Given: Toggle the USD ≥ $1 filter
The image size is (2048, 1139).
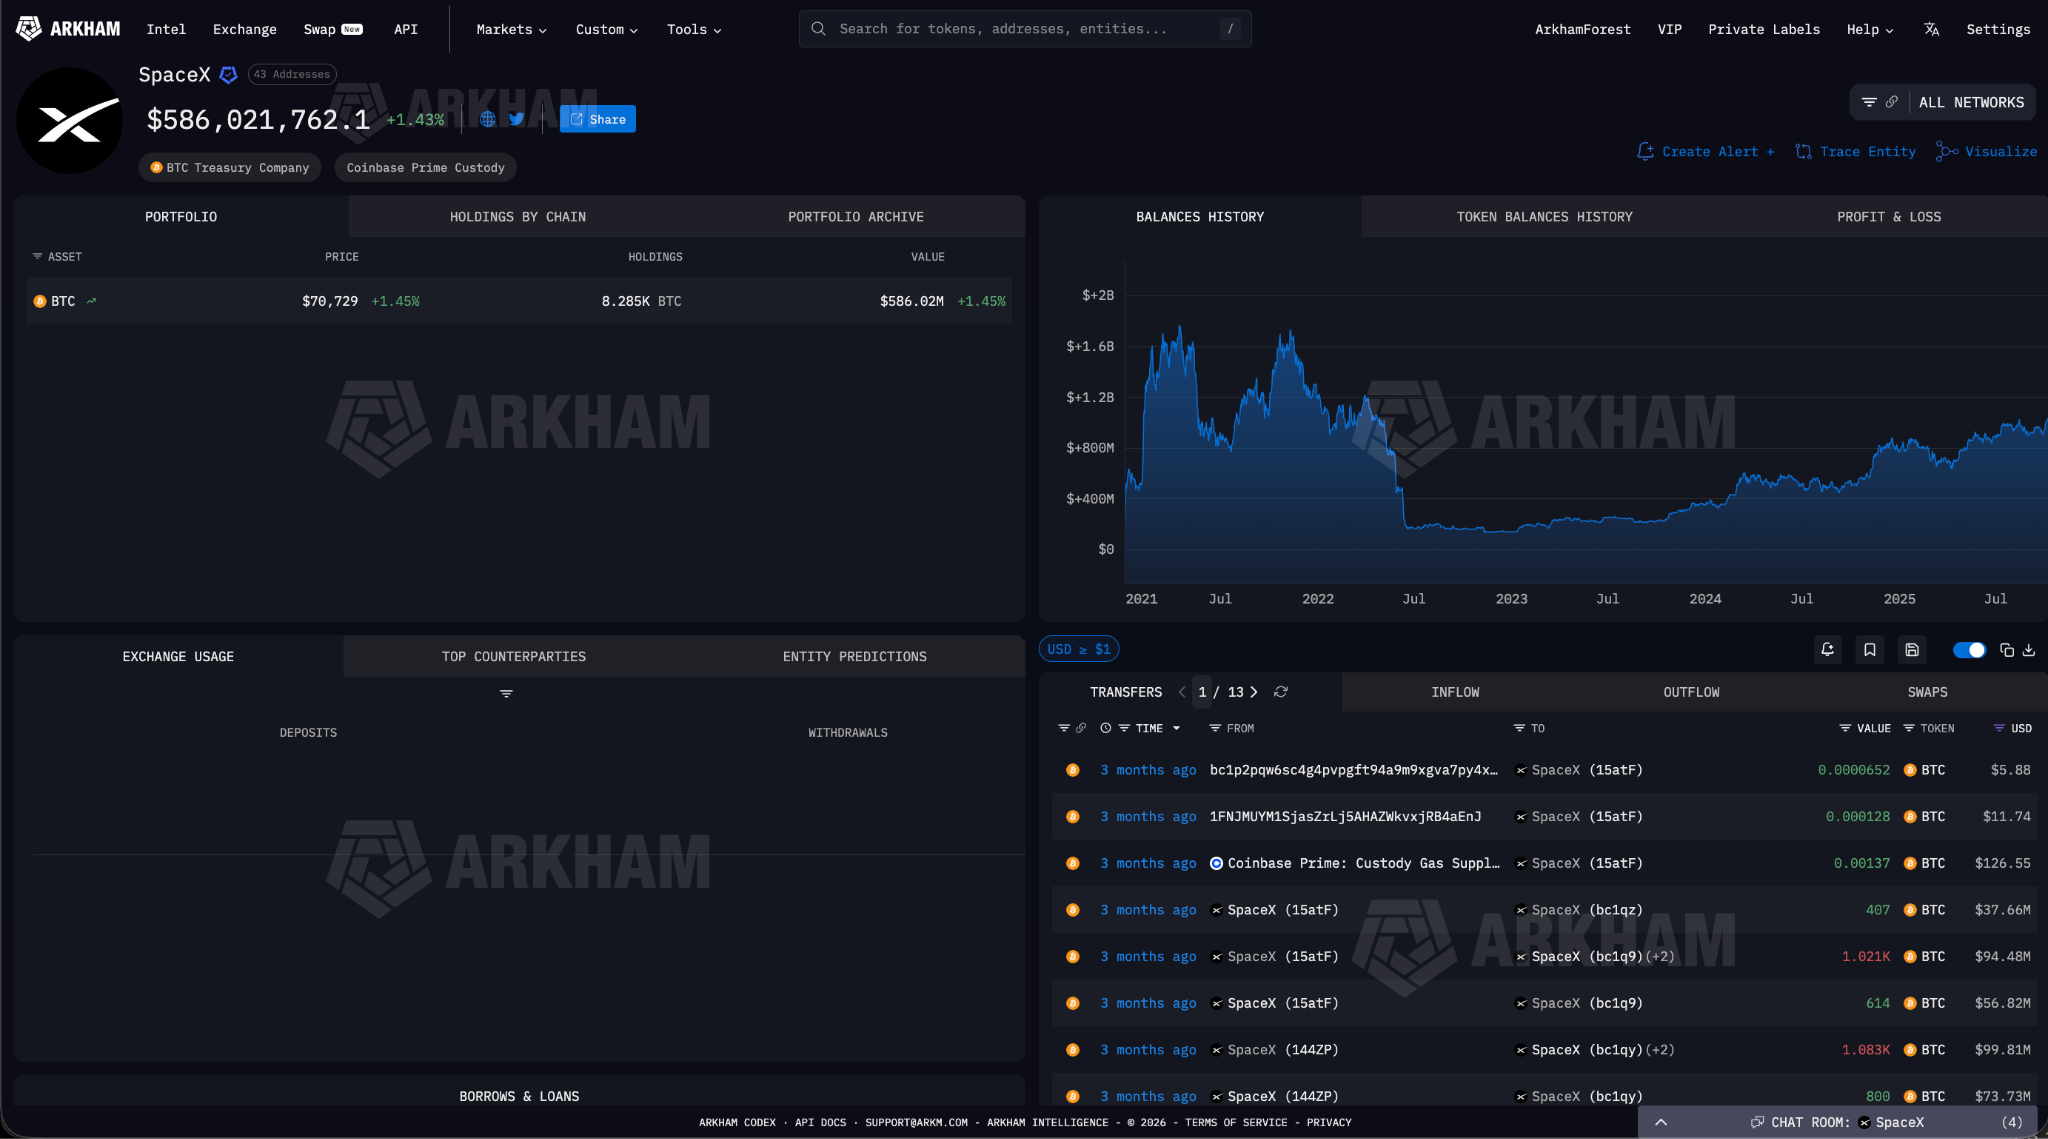Looking at the screenshot, I should 1078,649.
